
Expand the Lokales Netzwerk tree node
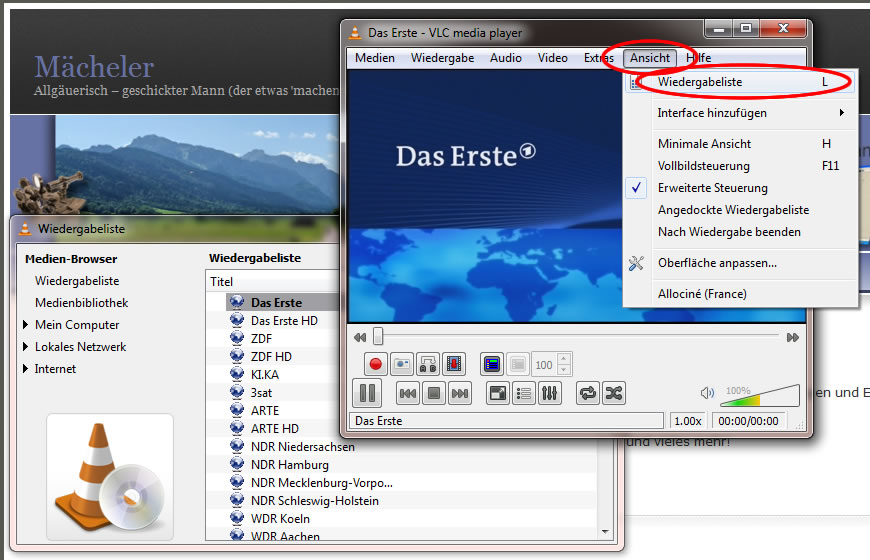coord(26,347)
